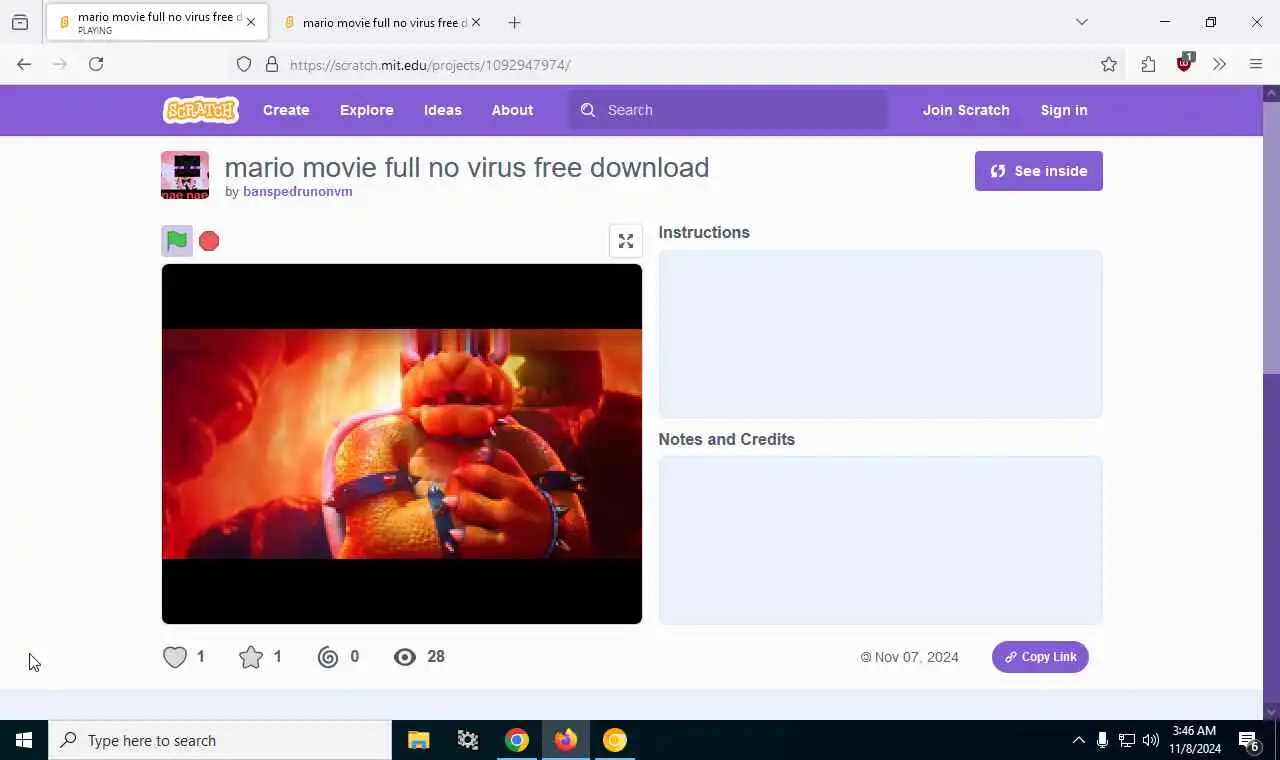Click the site security padlock icon

tap(271, 65)
